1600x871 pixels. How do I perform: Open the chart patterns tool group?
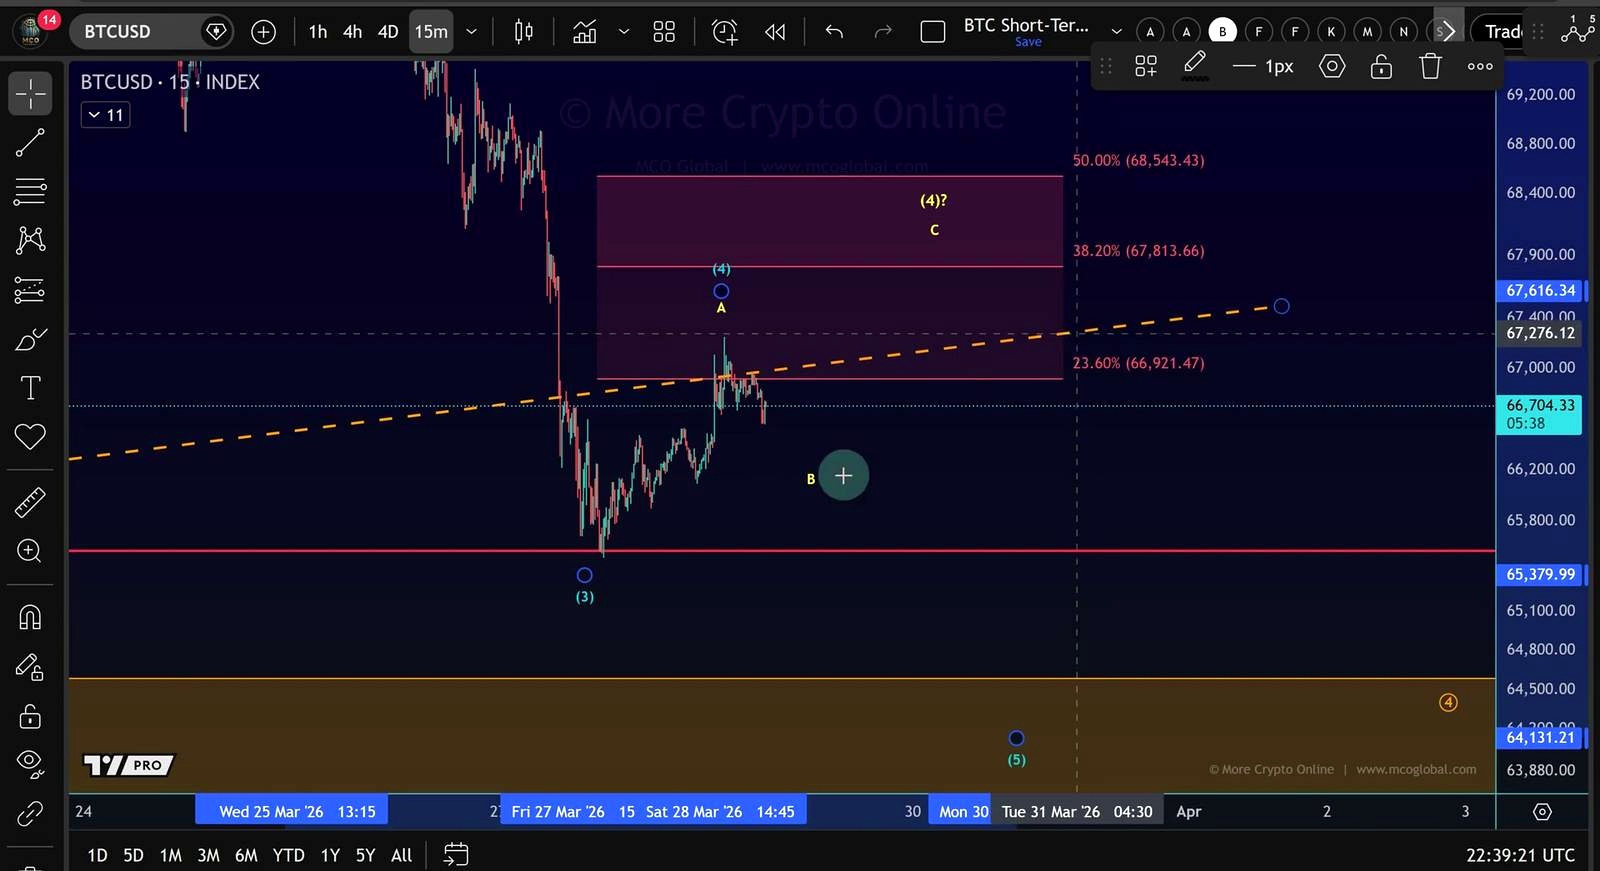30,240
